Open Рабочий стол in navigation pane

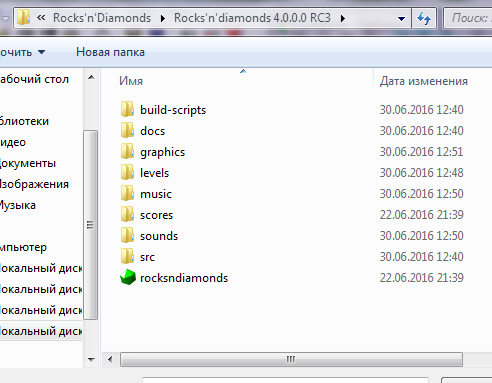click(34, 79)
